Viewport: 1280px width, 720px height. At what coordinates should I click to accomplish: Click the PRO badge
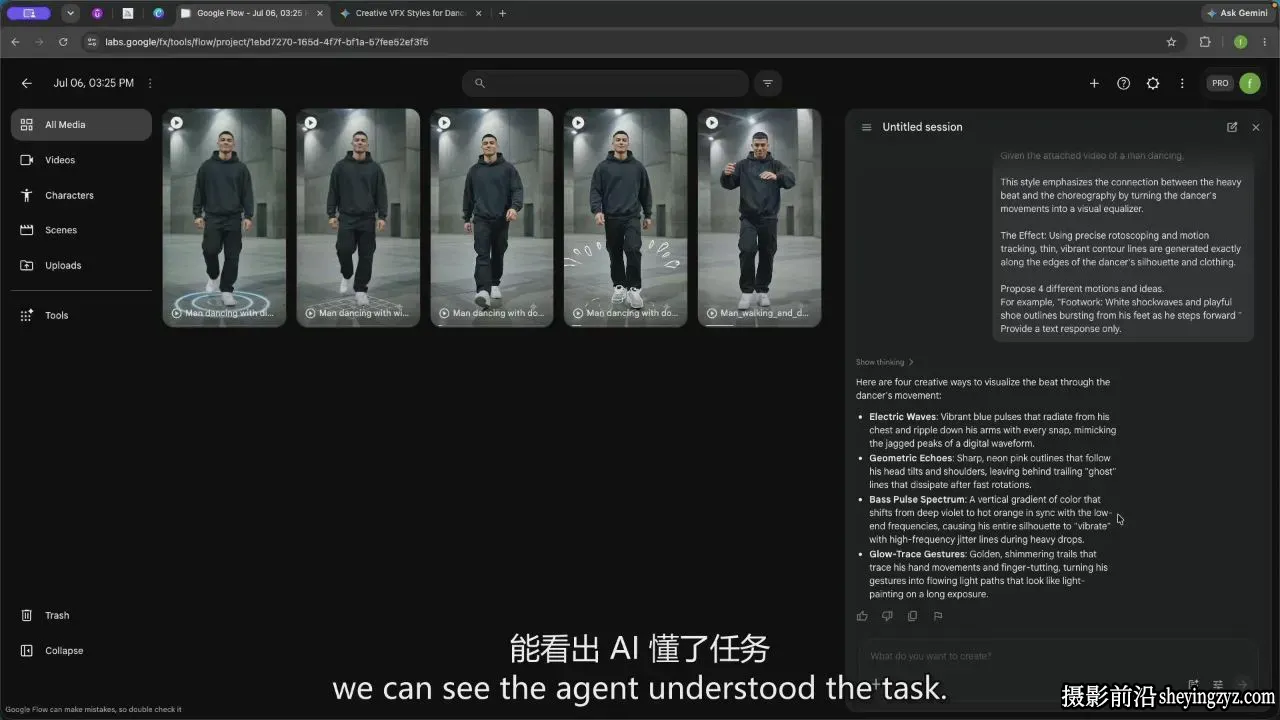point(1220,83)
